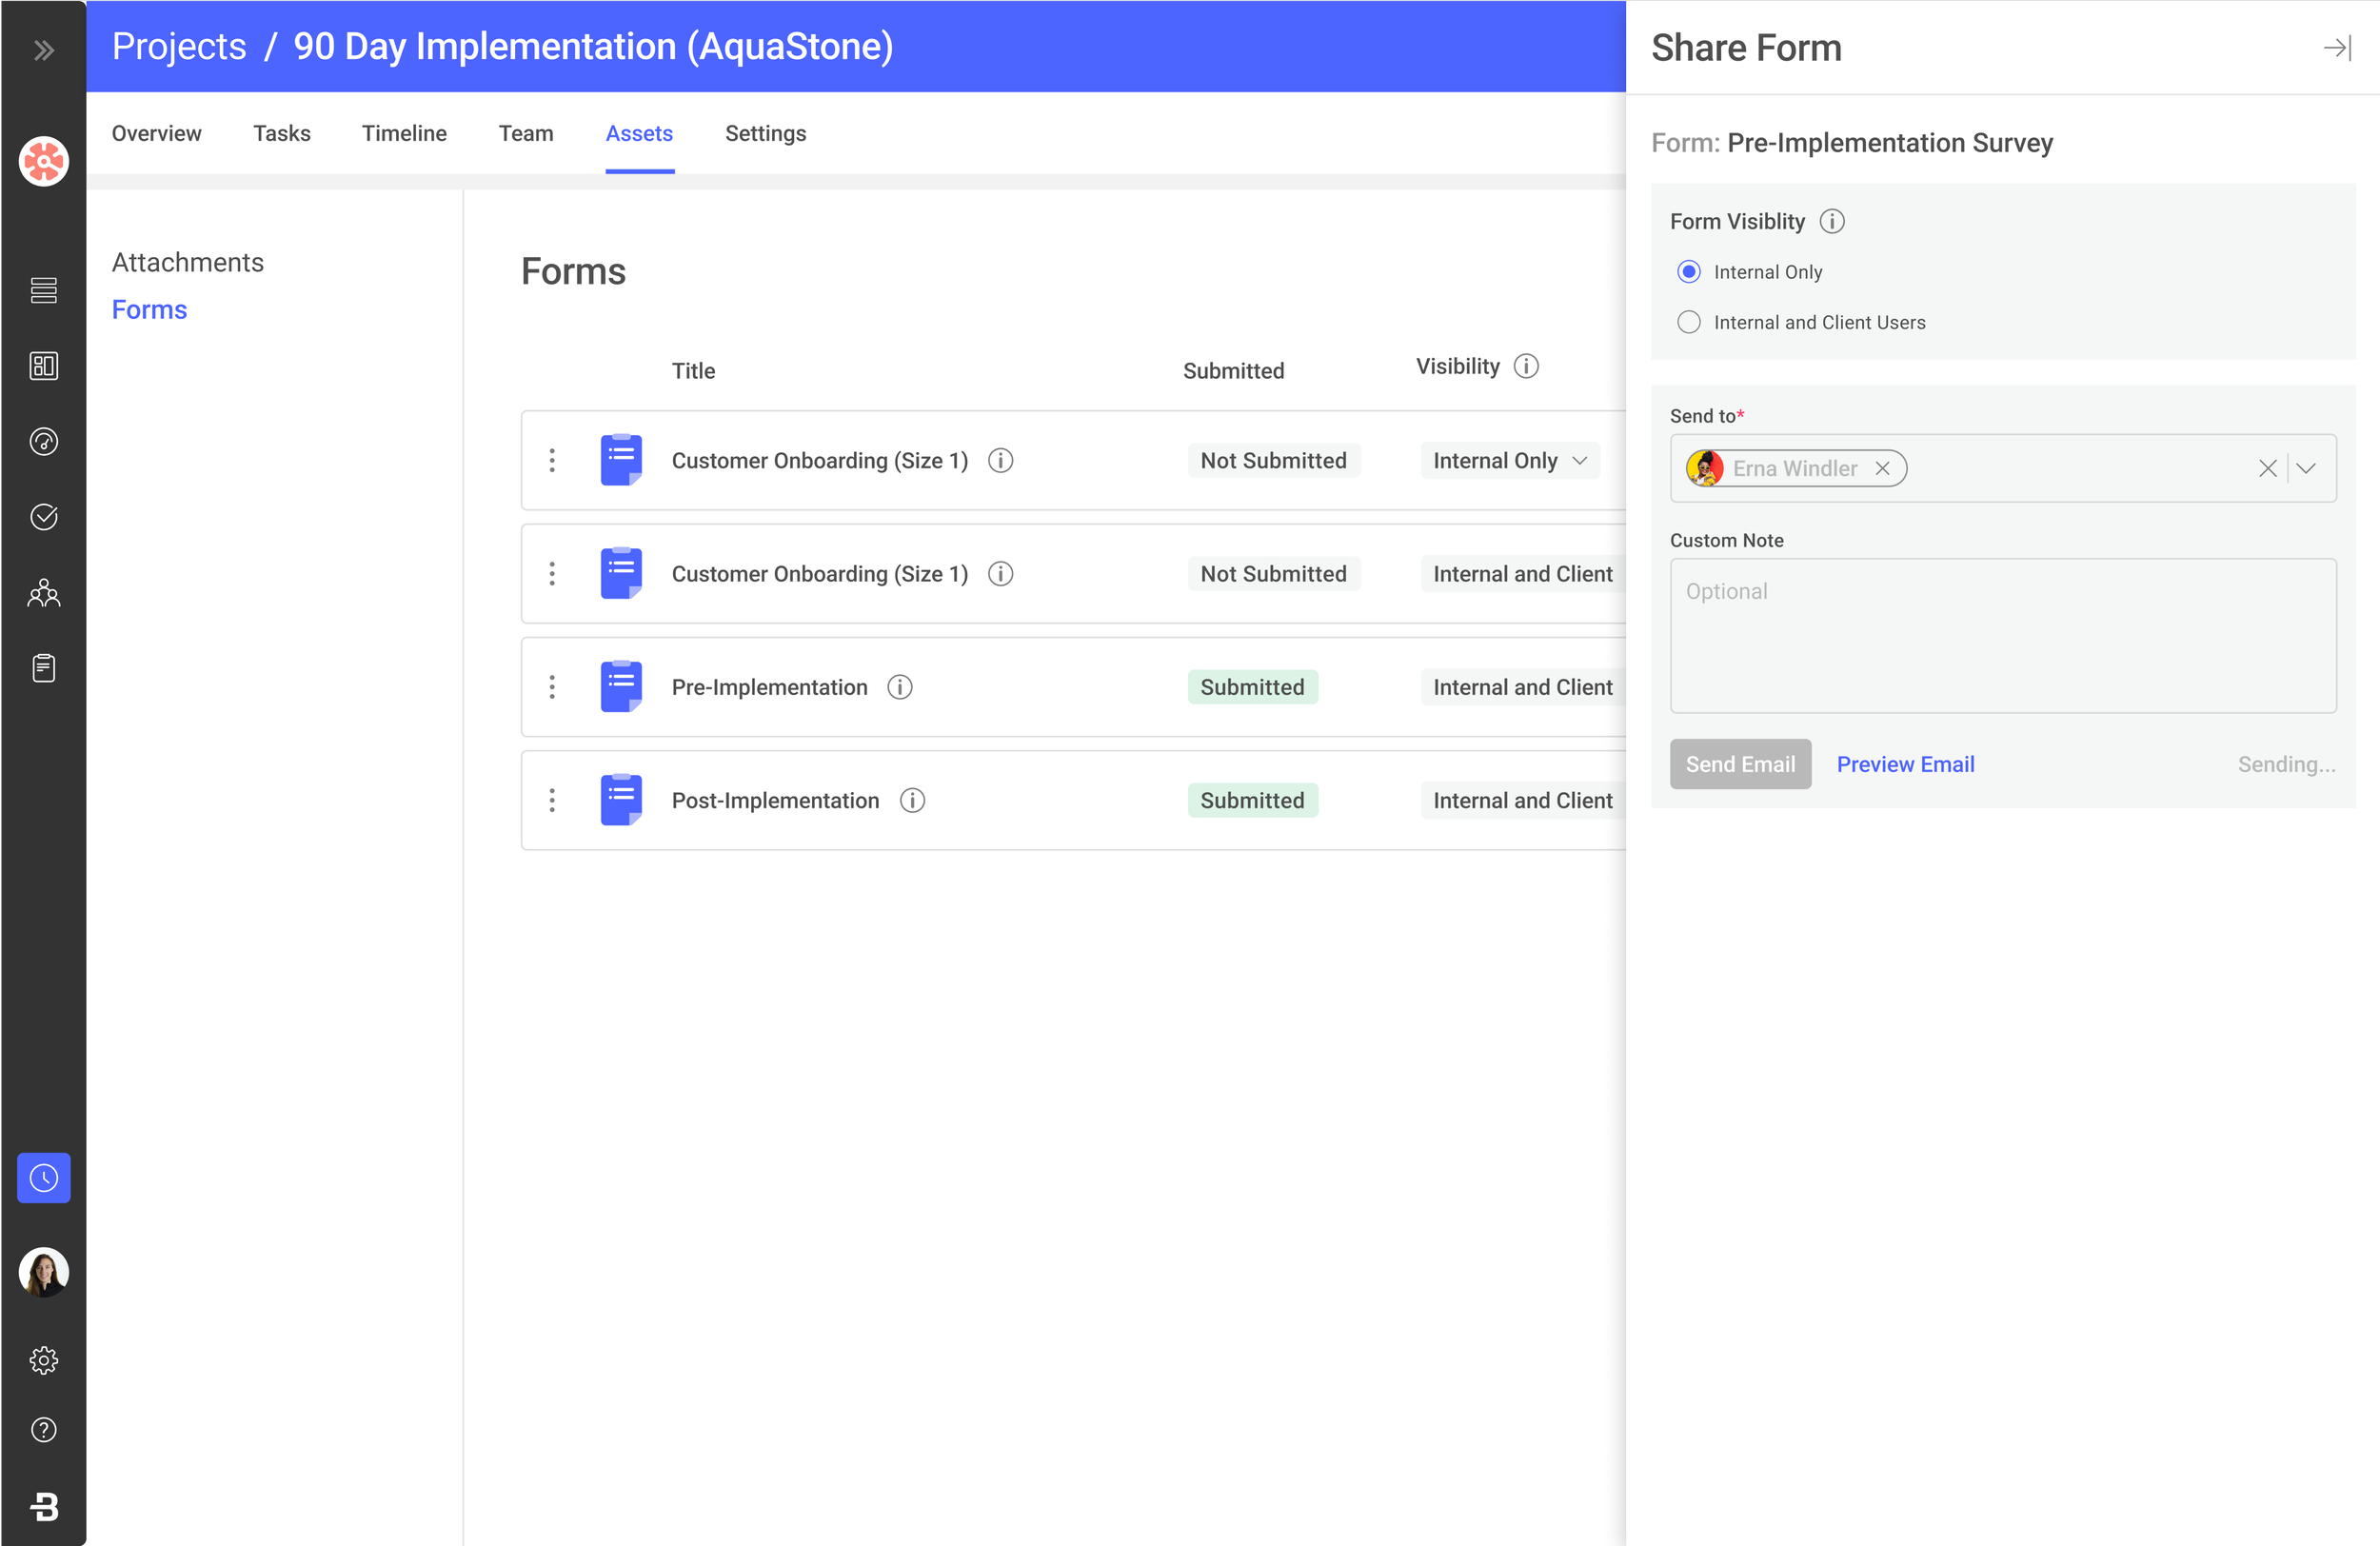The image size is (2380, 1546).
Task: Open the help question mark icon
Action: tap(44, 1430)
